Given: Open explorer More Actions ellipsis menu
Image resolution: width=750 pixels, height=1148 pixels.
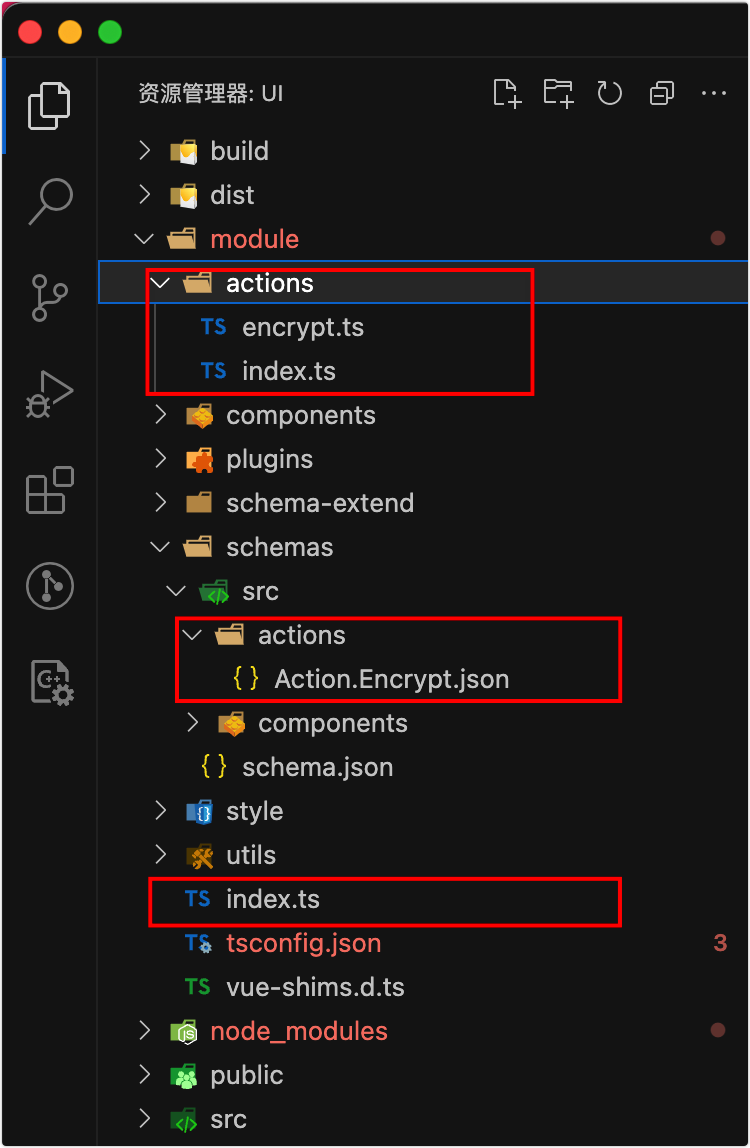Looking at the screenshot, I should tap(713, 93).
